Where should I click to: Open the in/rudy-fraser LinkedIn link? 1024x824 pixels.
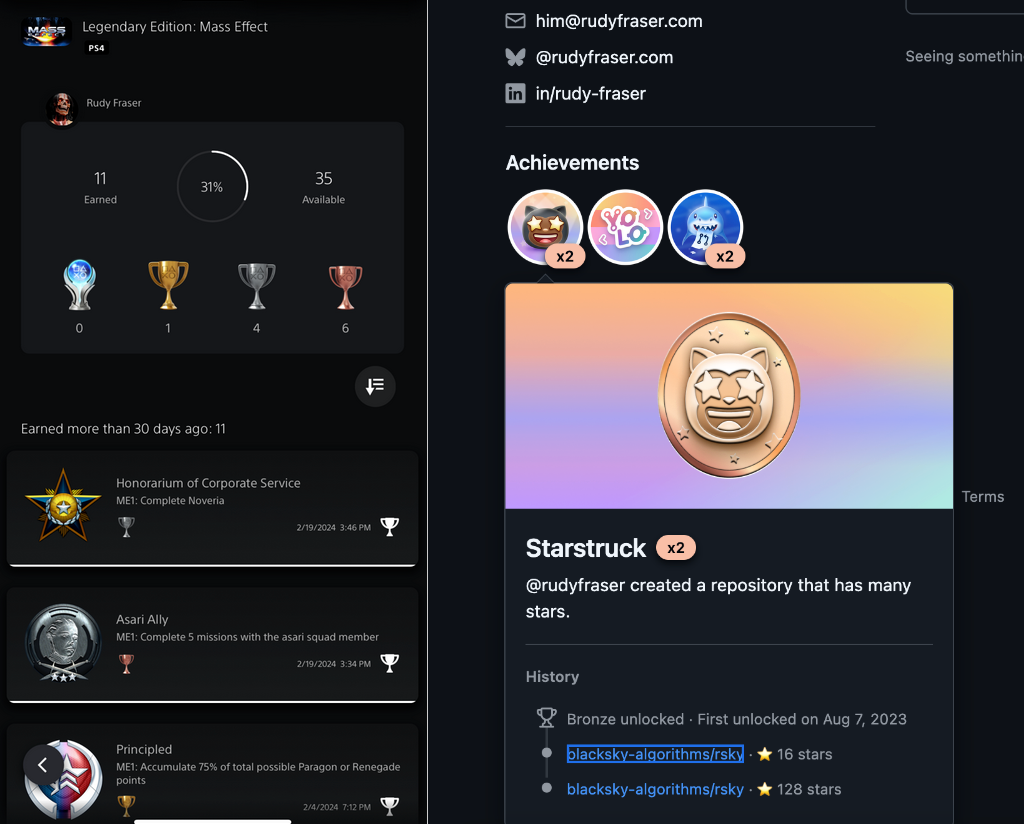coord(590,93)
